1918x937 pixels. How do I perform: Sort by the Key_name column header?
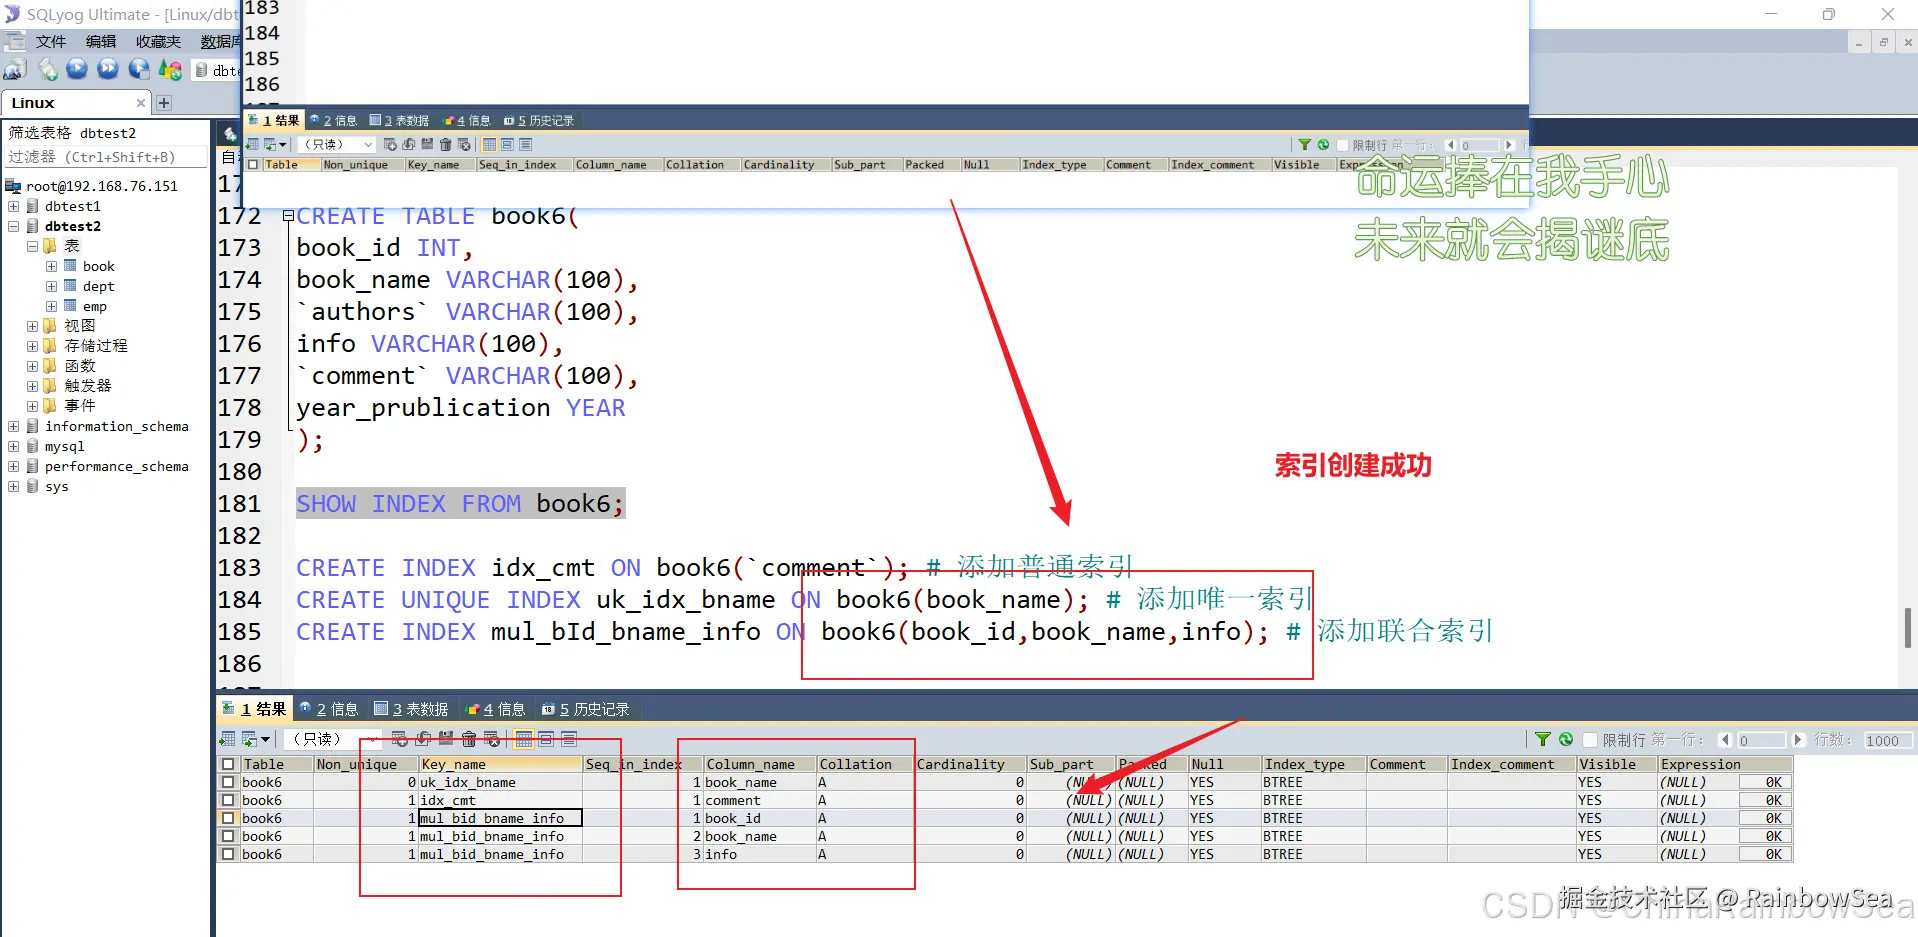500,764
